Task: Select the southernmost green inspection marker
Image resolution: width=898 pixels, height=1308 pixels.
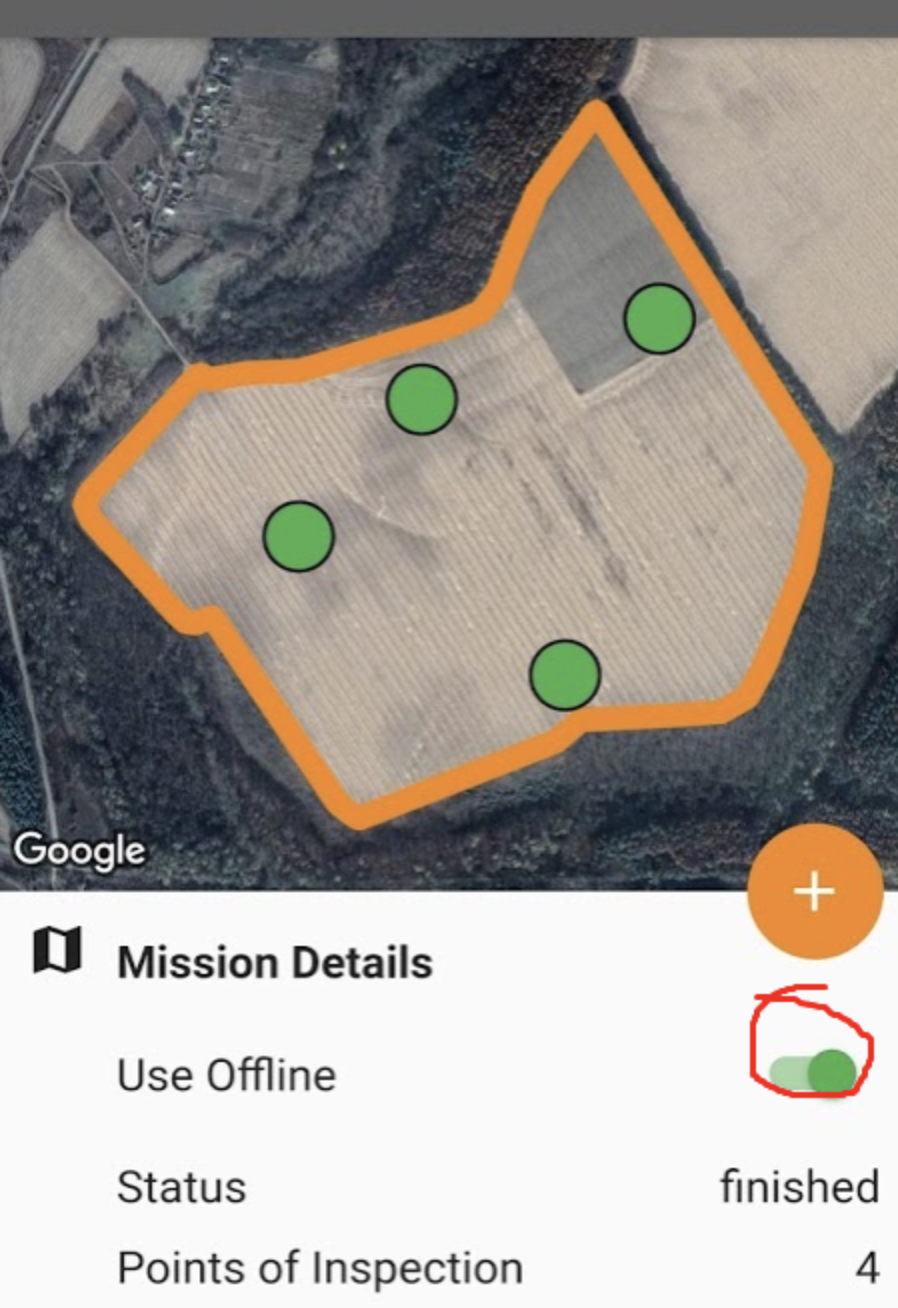Action: tap(564, 675)
